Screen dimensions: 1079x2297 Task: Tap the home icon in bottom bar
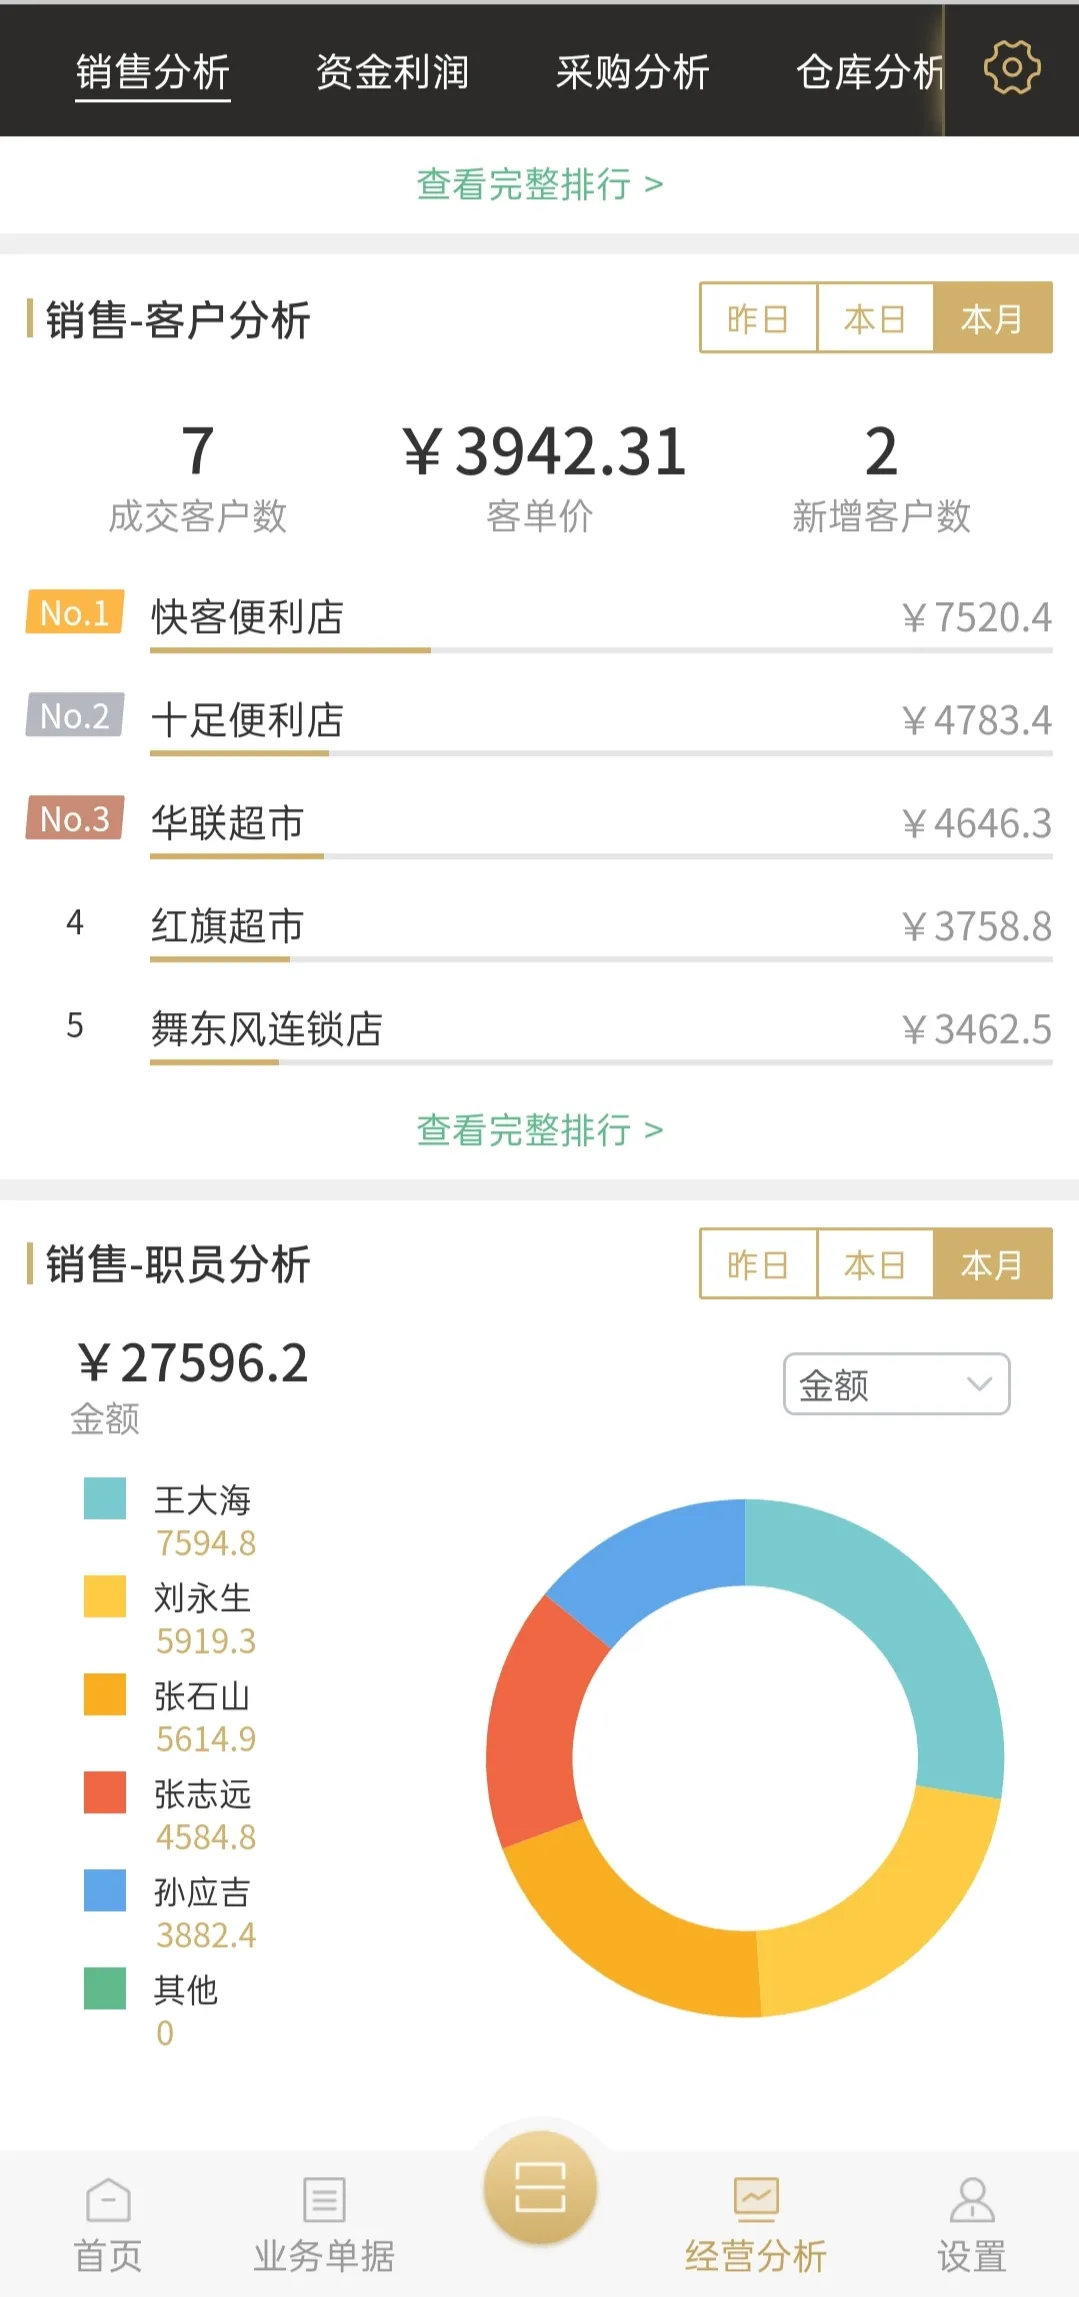[x=108, y=2201]
